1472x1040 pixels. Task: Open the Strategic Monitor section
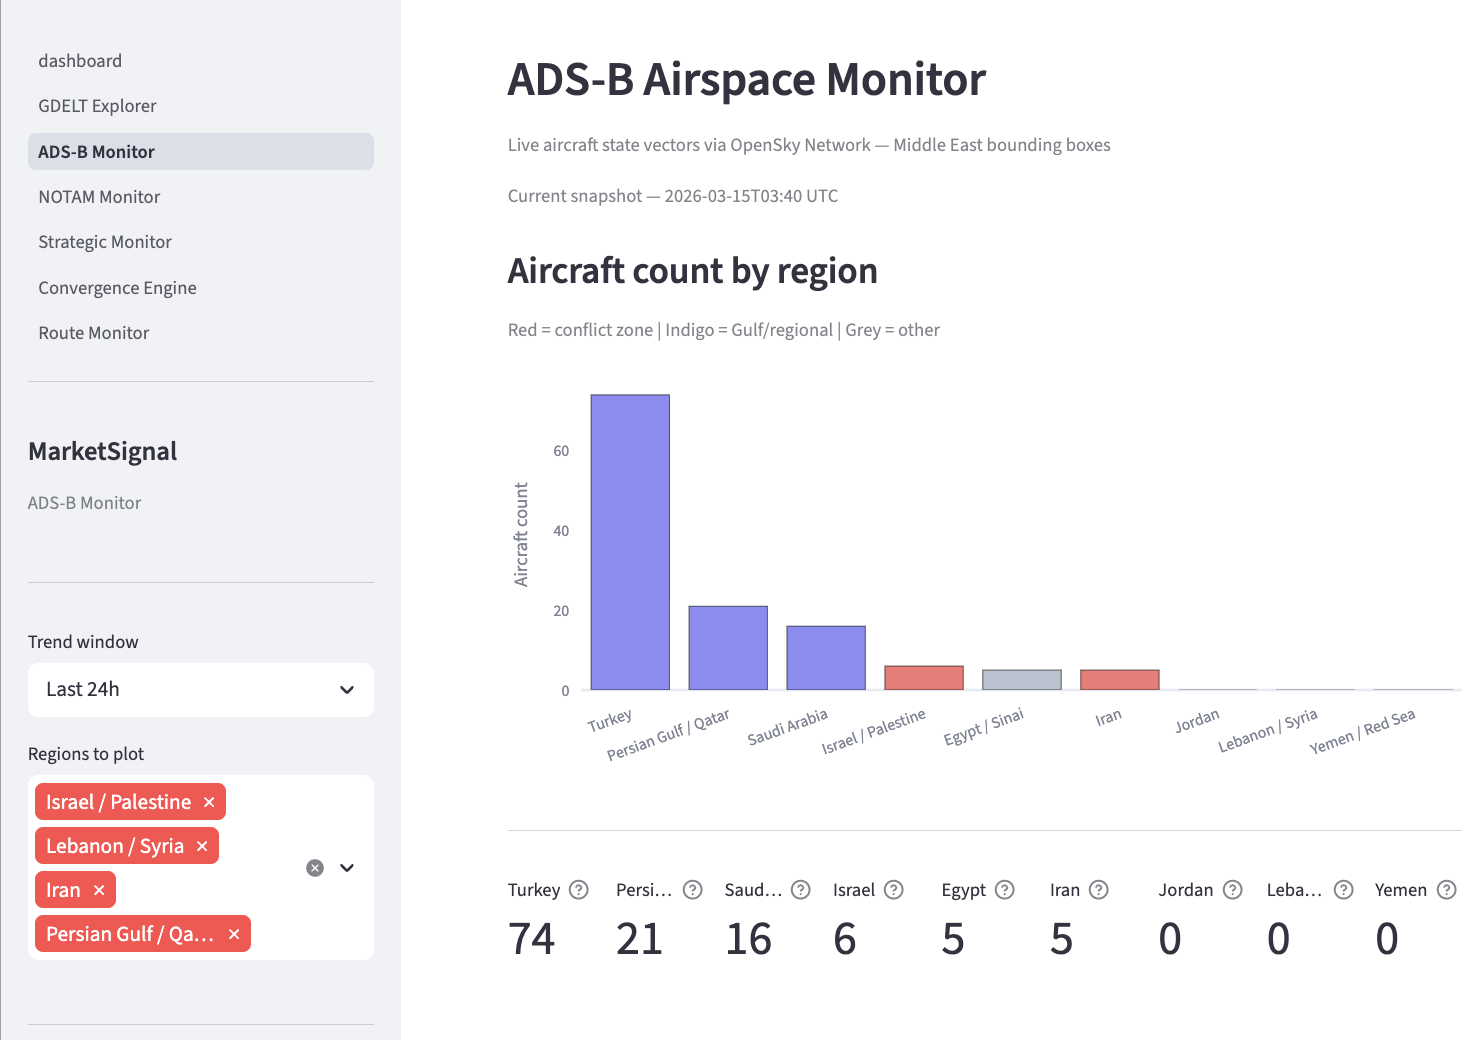[105, 241]
